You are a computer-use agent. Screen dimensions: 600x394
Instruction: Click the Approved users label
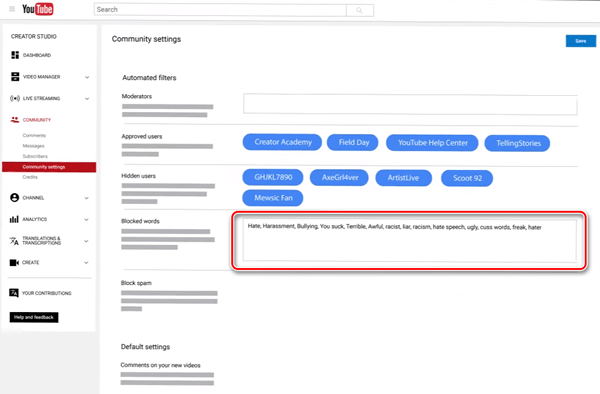tap(142, 136)
